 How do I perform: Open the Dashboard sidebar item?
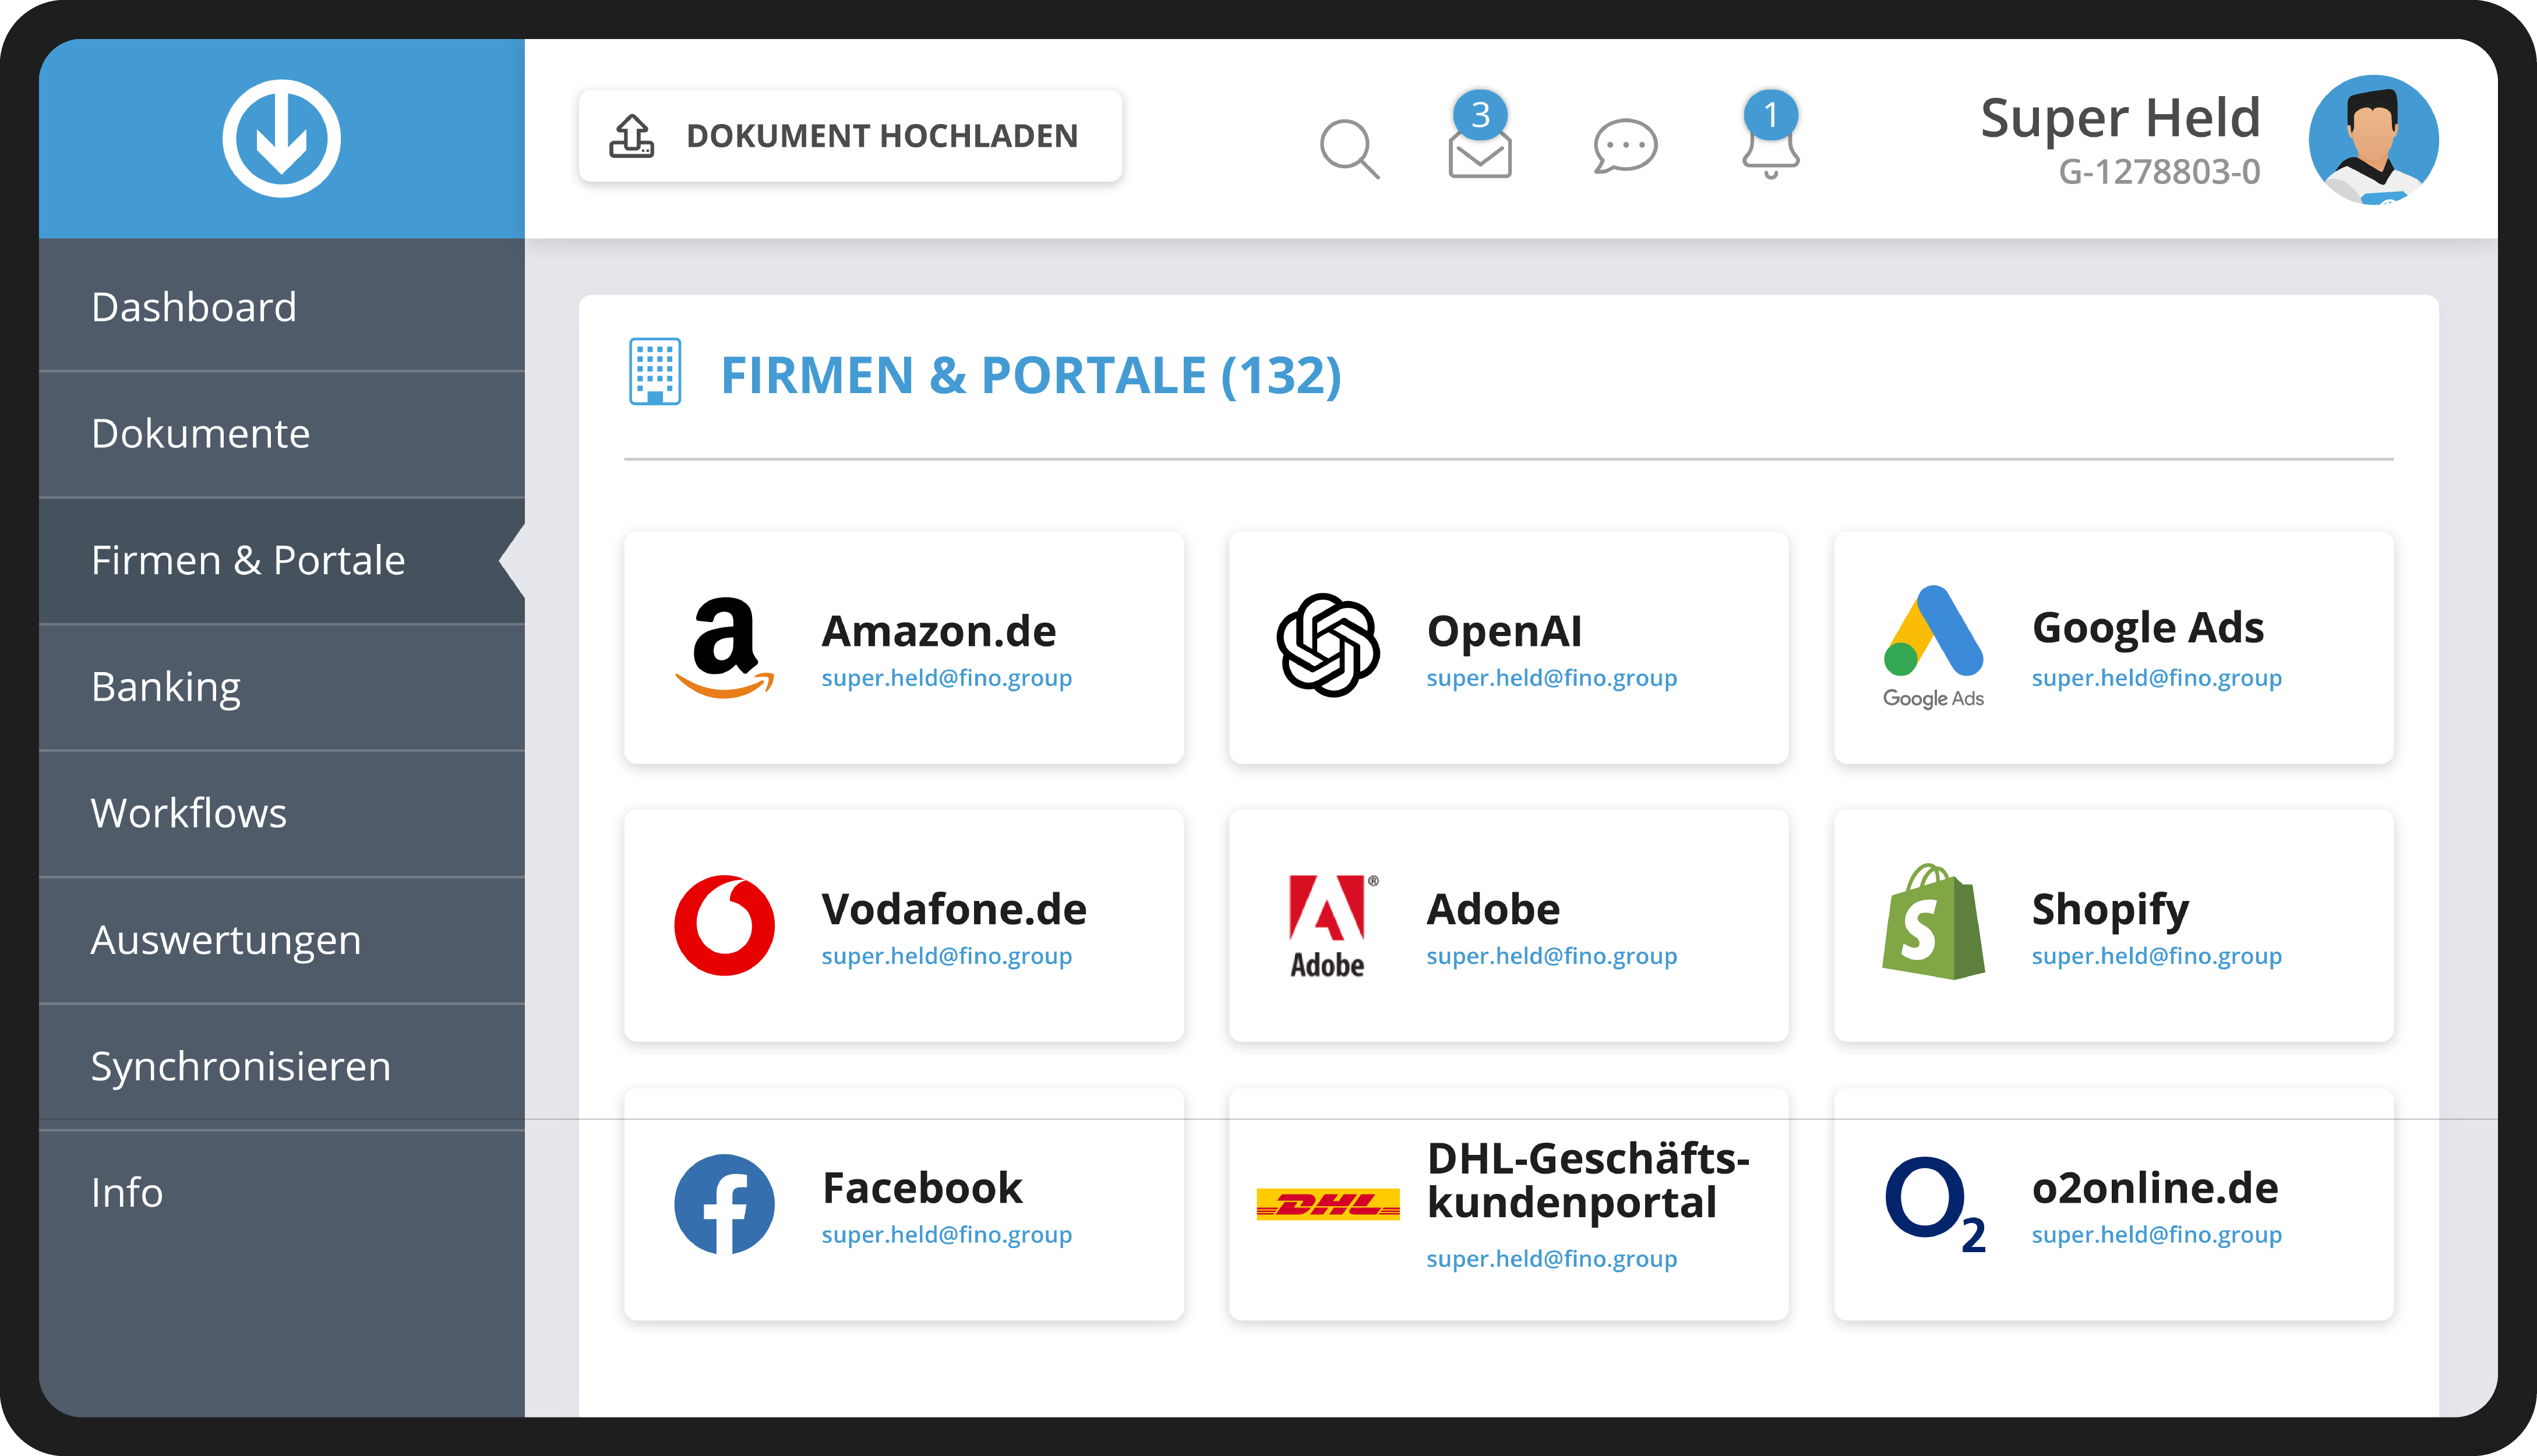pos(281,307)
